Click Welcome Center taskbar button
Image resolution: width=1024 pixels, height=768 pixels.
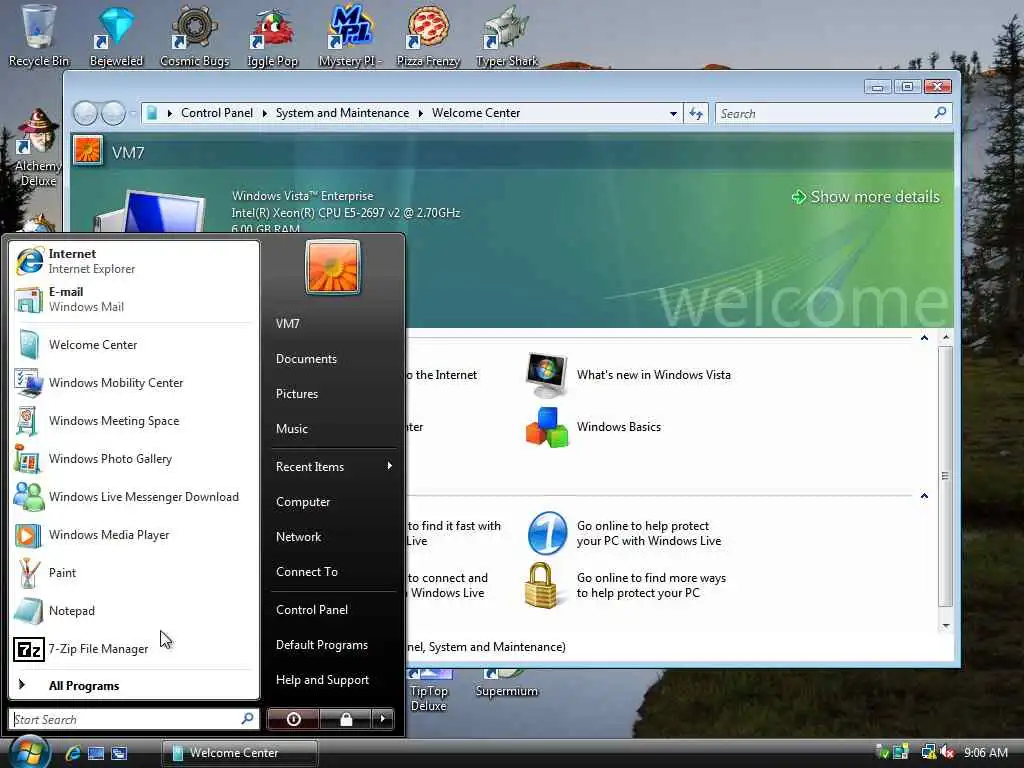240,753
